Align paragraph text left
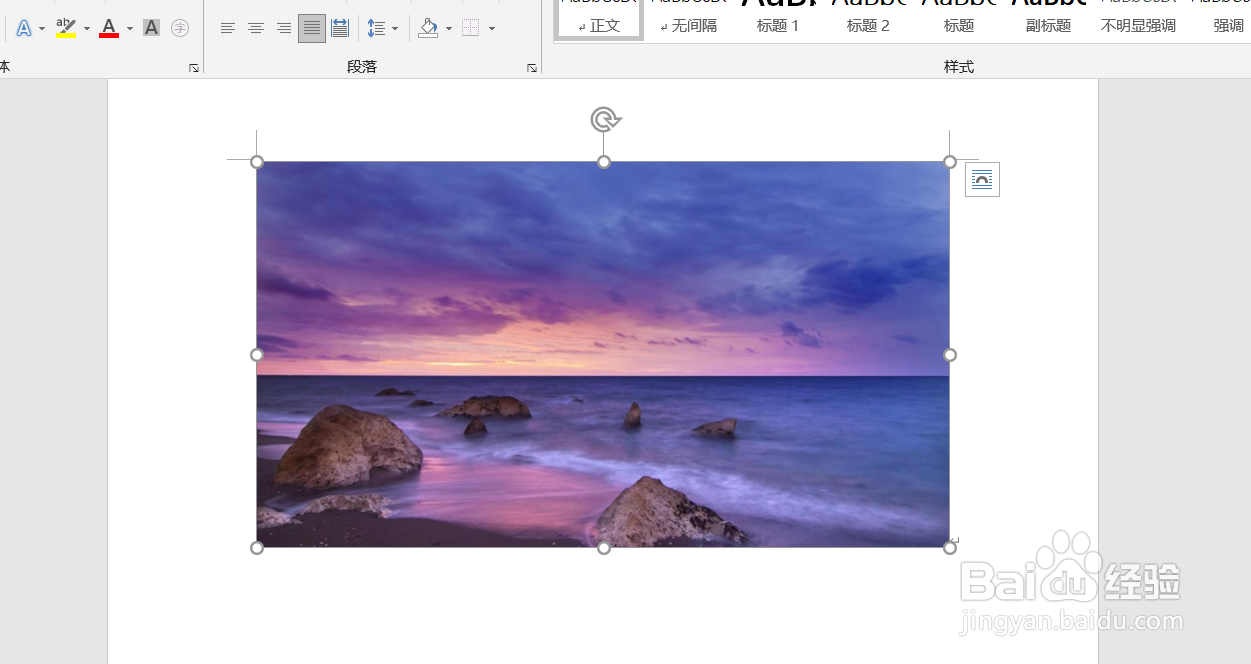This screenshot has height=664, width=1251. click(228, 28)
